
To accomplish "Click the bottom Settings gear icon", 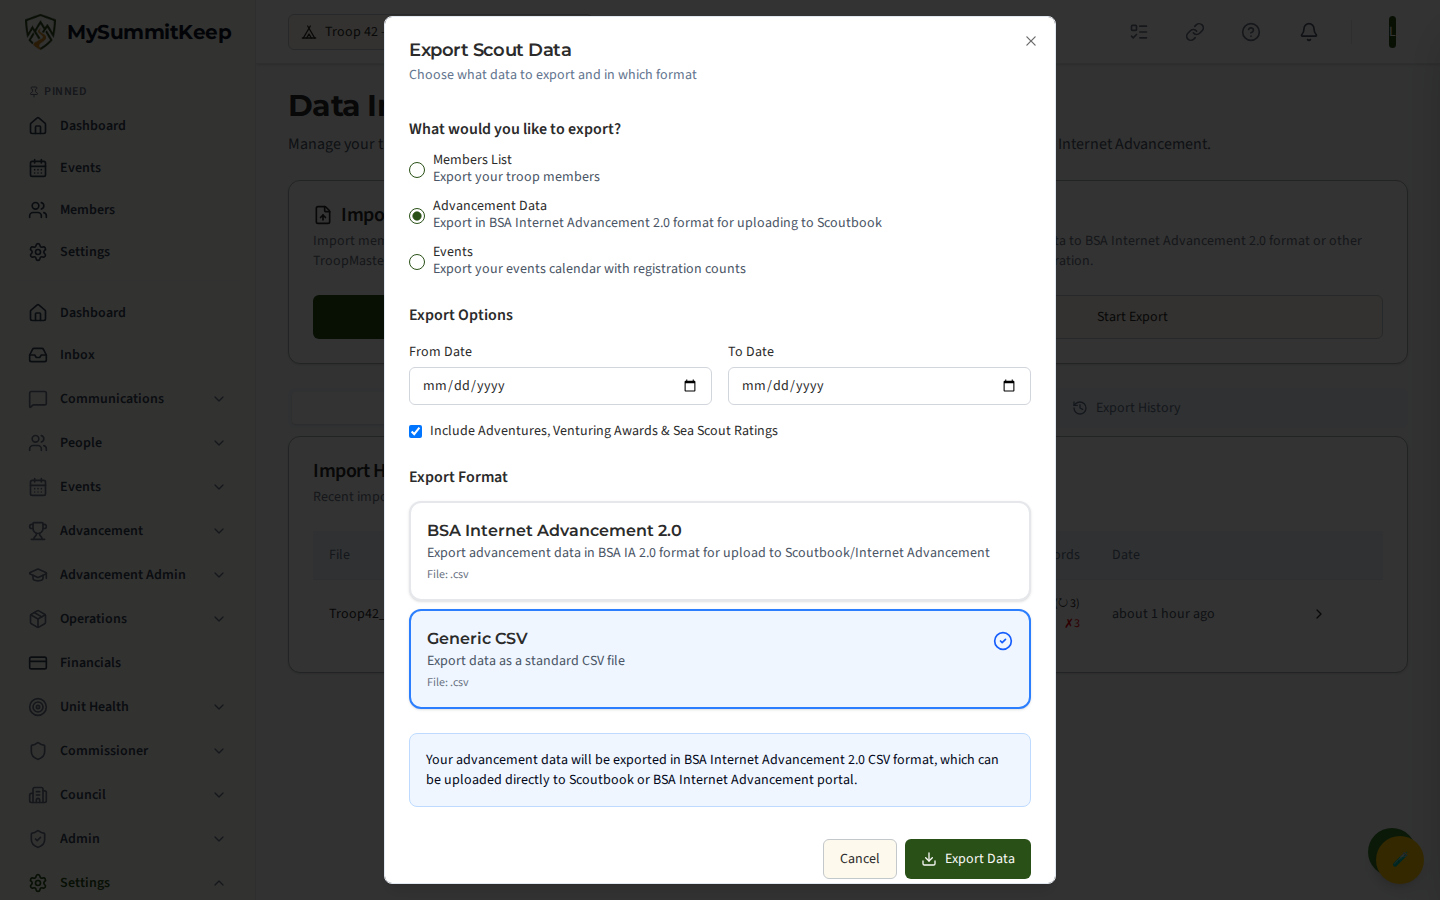I will click(x=38, y=883).
